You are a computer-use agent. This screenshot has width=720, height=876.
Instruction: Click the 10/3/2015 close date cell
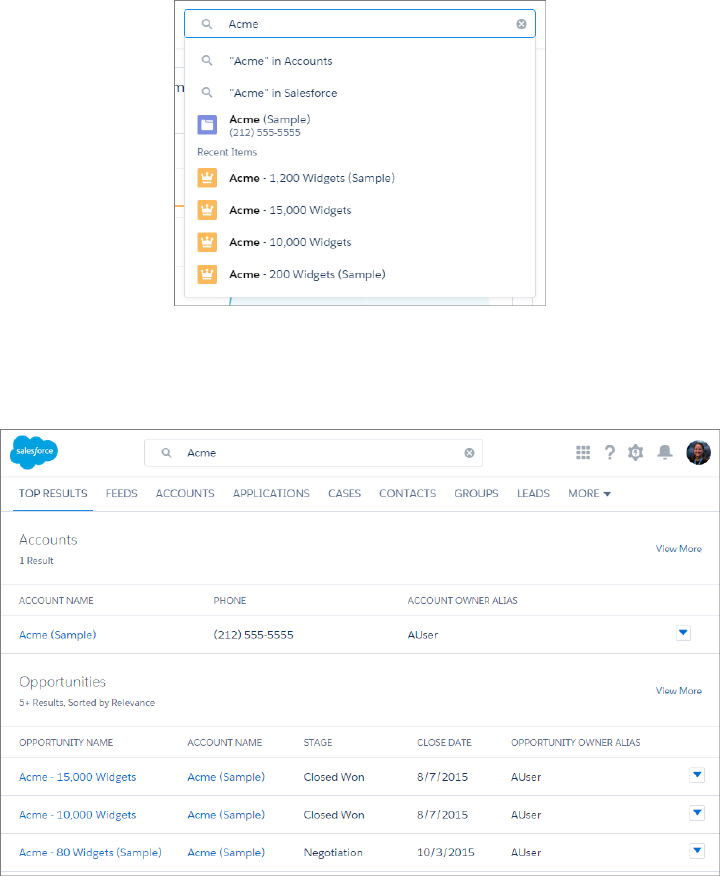[446, 853]
